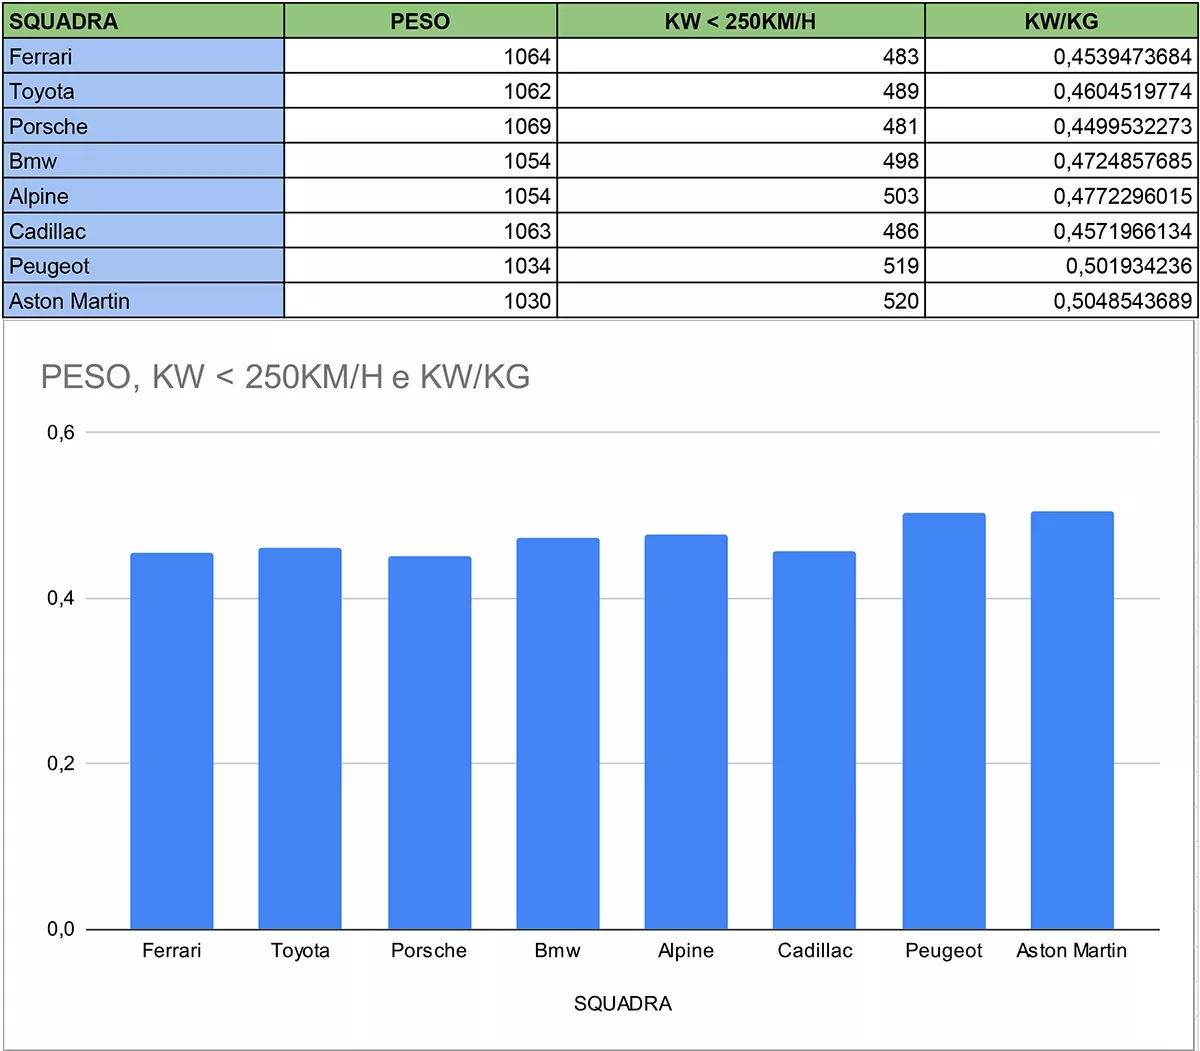
Task: Click the 0,6 vertical axis label
Action: point(61,433)
